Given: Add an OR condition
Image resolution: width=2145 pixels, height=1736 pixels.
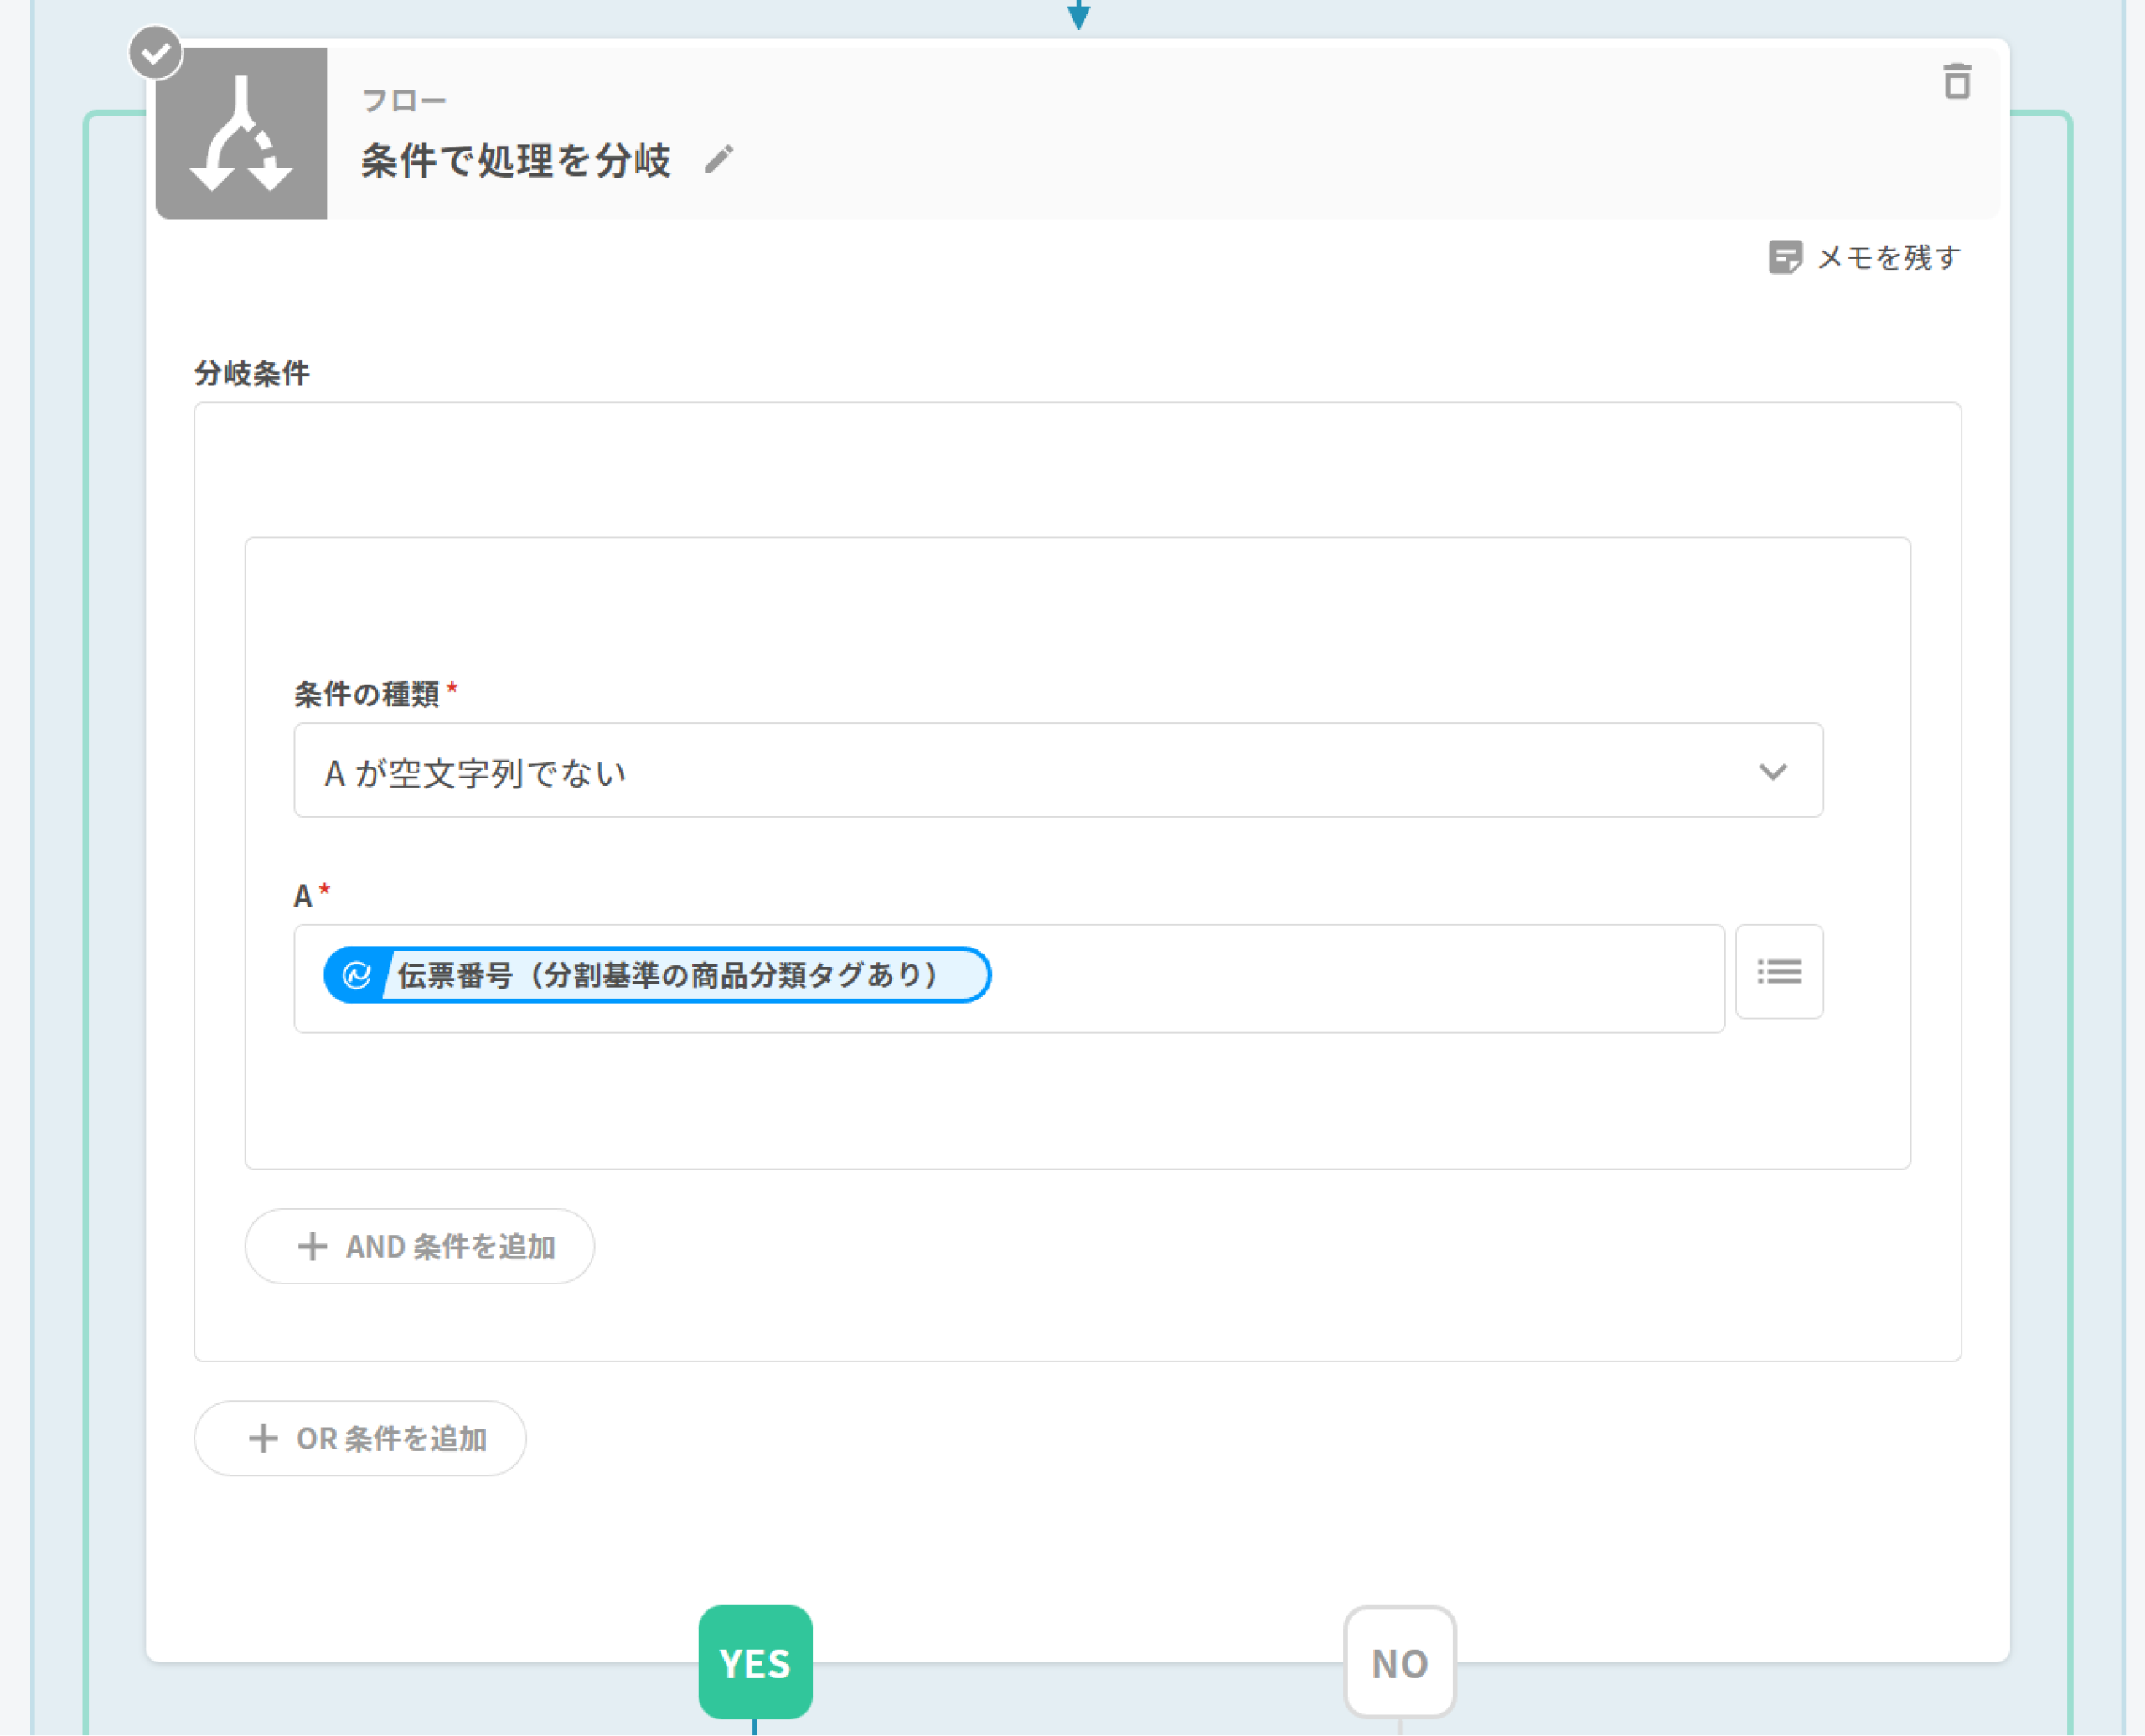Looking at the screenshot, I should 360,1438.
